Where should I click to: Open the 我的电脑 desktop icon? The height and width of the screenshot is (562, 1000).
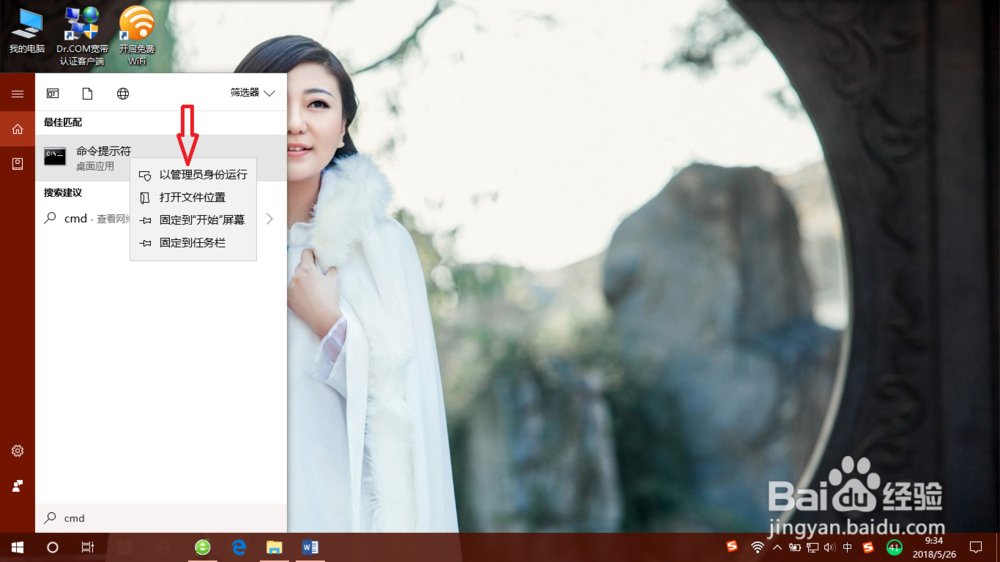pyautogui.click(x=27, y=30)
